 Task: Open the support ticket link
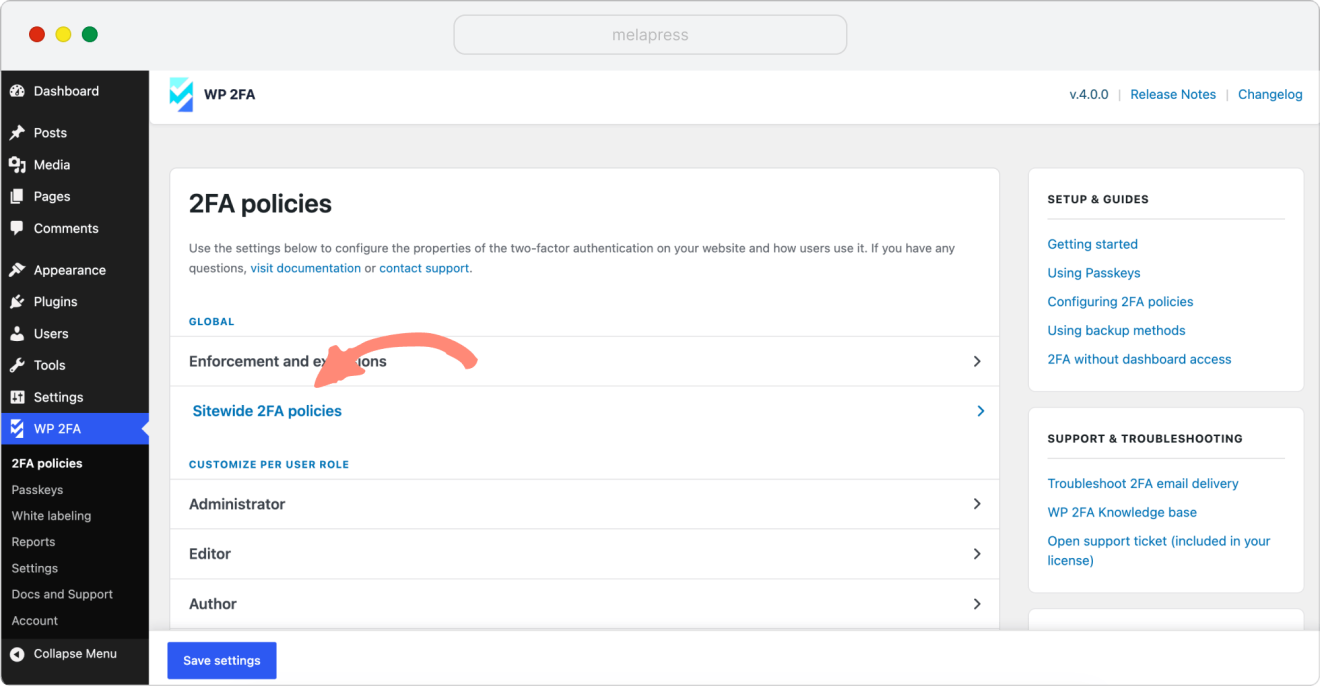tap(1159, 551)
